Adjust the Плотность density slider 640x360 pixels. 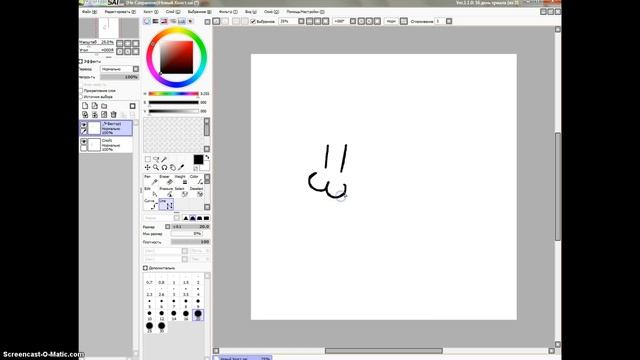click(x=191, y=242)
